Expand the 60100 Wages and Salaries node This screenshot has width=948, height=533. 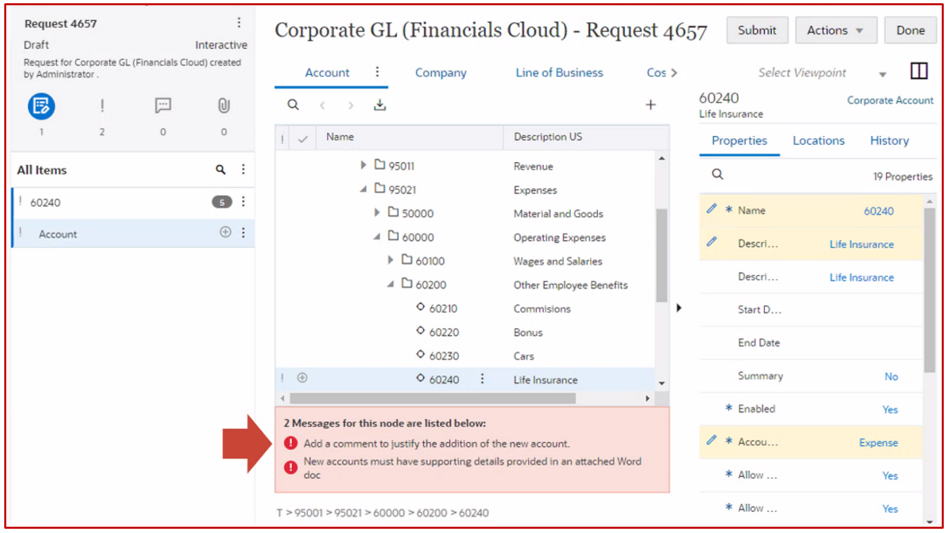coord(391,260)
